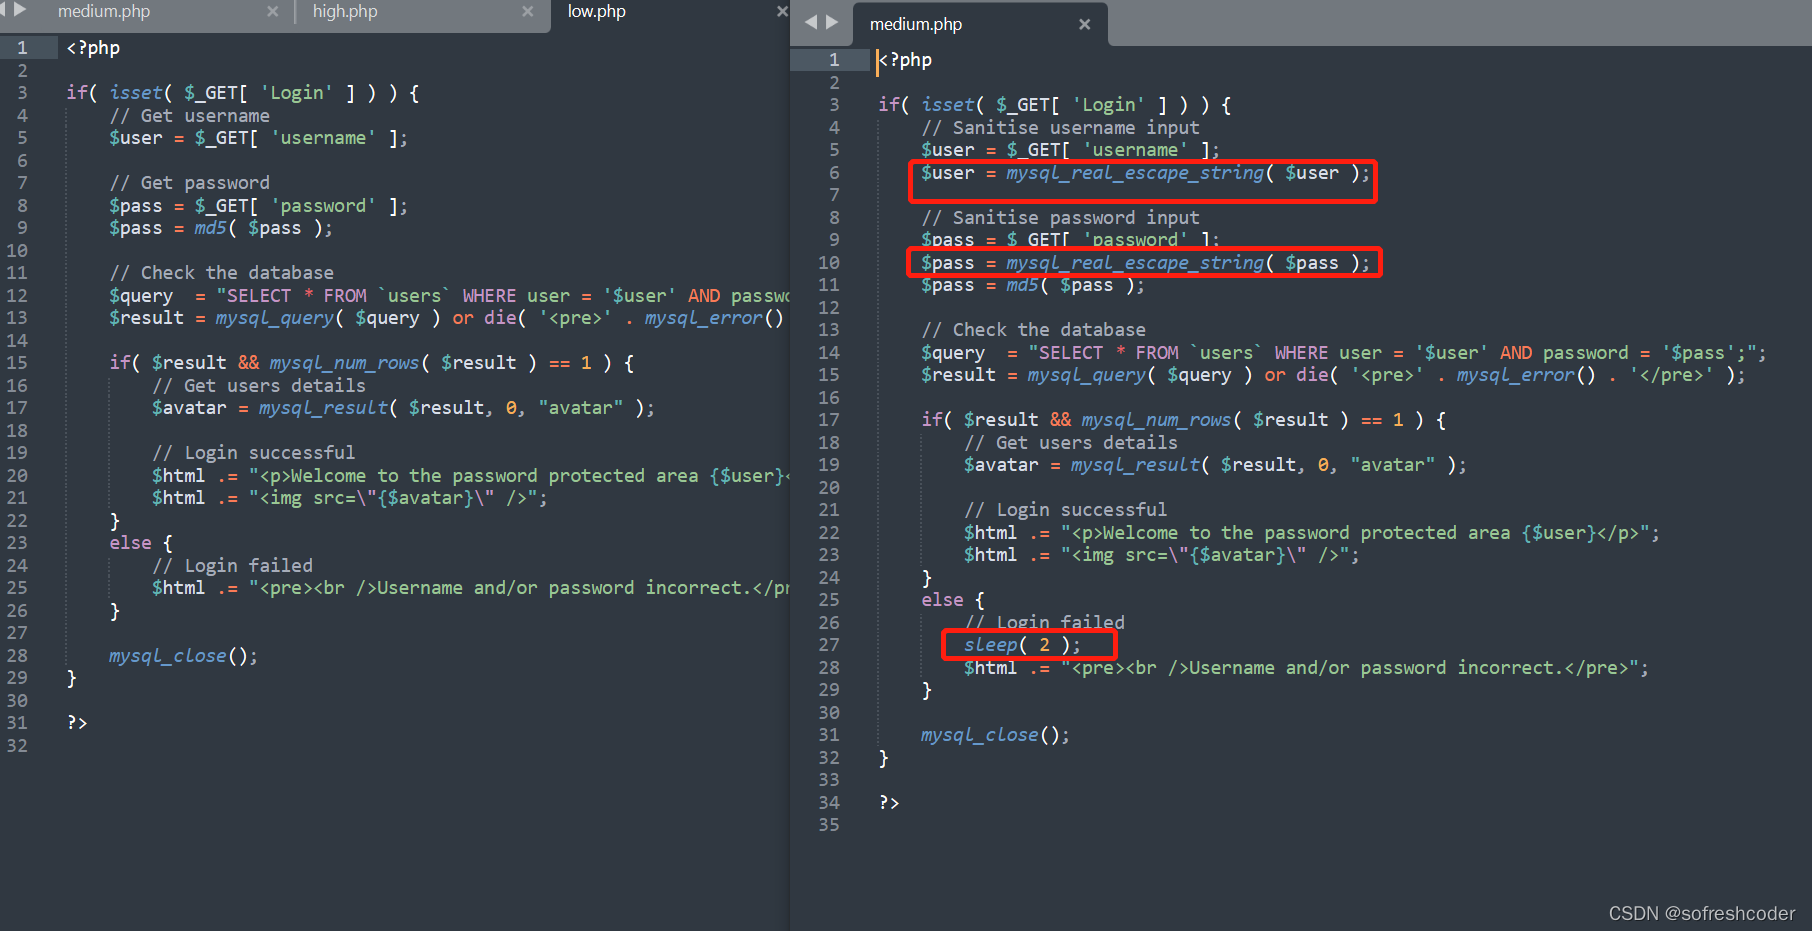Click '<?php' opening tag in left pane

pyautogui.click(x=93, y=48)
